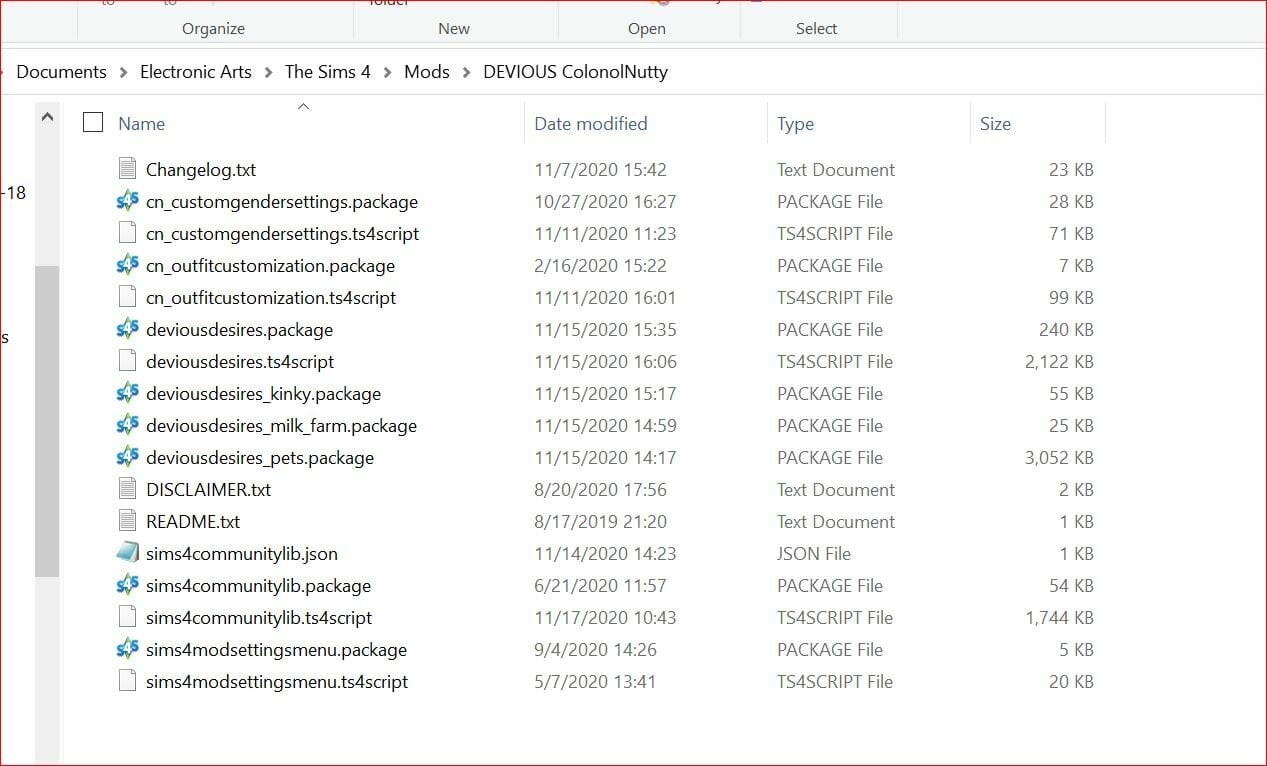The height and width of the screenshot is (766, 1267).
Task: Open the Open ribbon group
Action: [647, 29]
